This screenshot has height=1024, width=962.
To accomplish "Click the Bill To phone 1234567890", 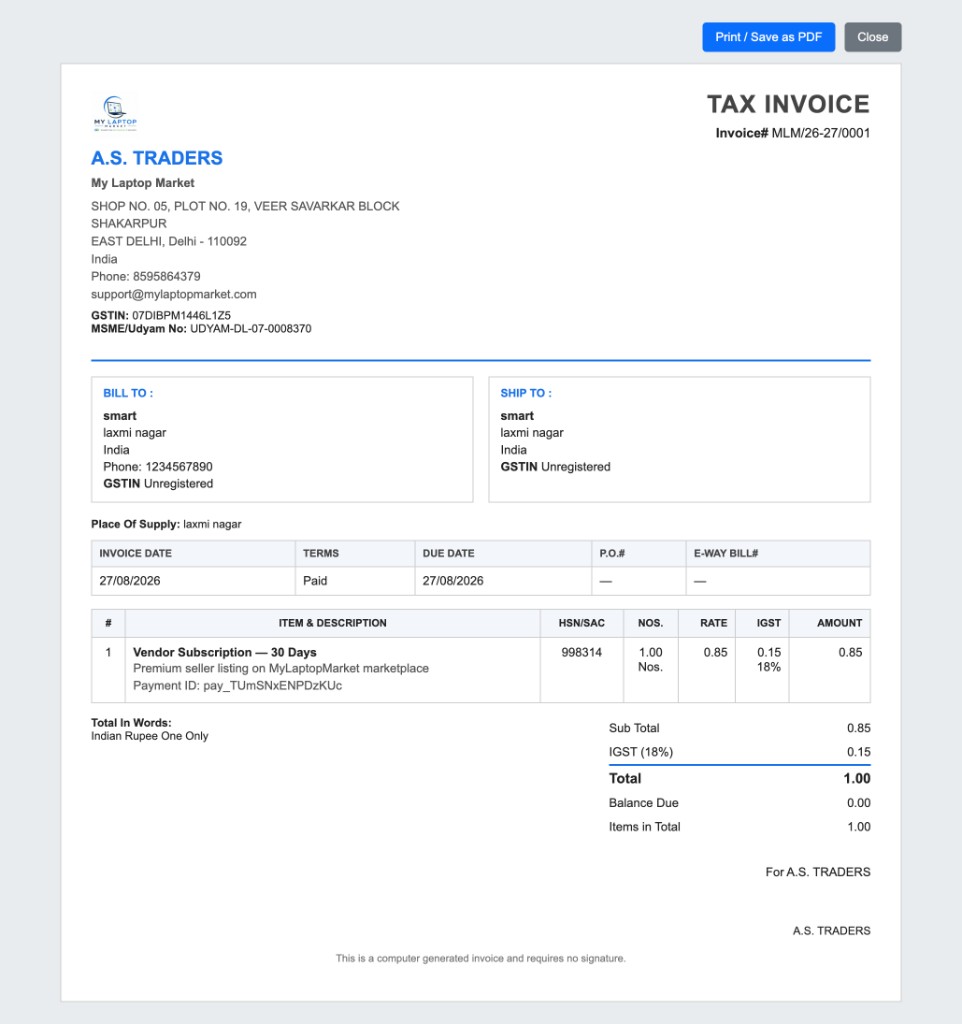I will coord(178,467).
